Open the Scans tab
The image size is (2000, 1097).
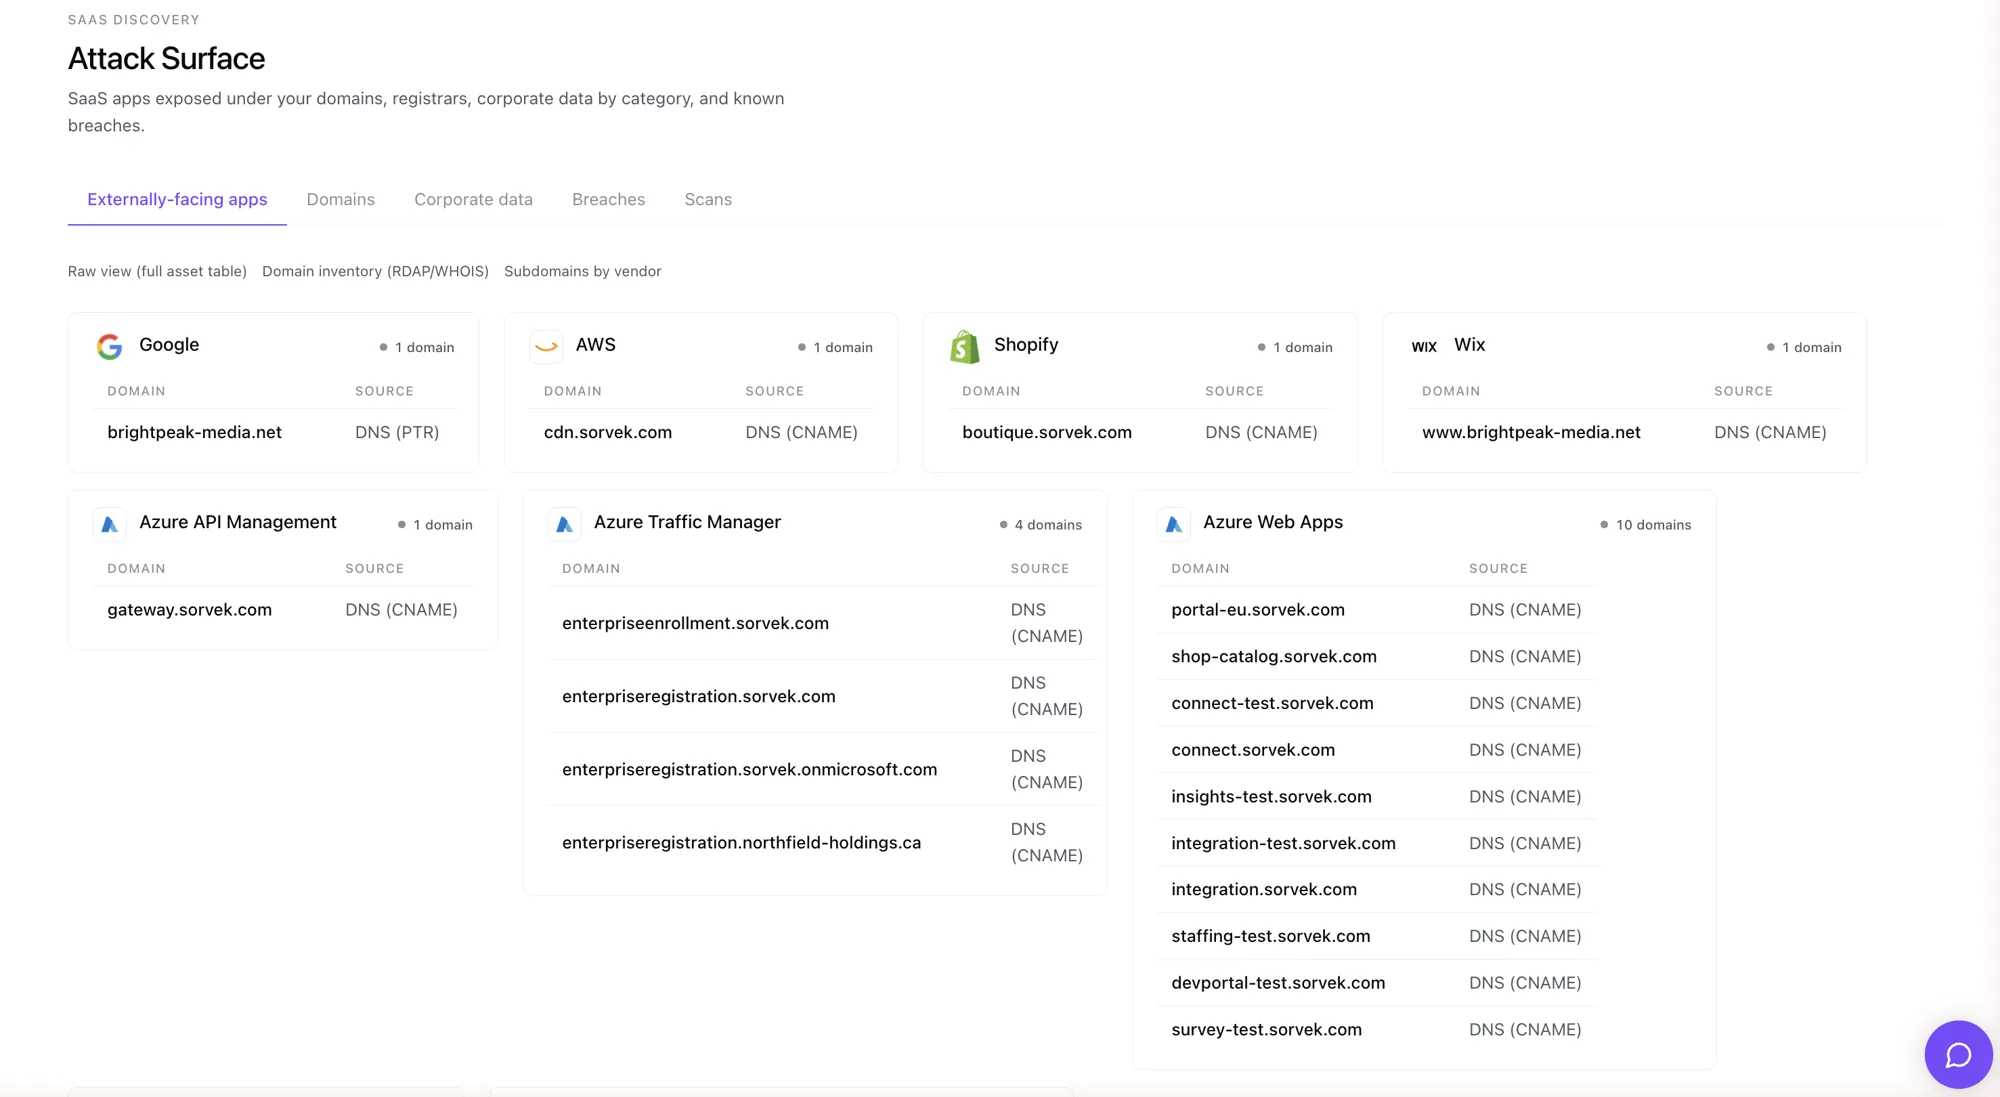(x=708, y=199)
